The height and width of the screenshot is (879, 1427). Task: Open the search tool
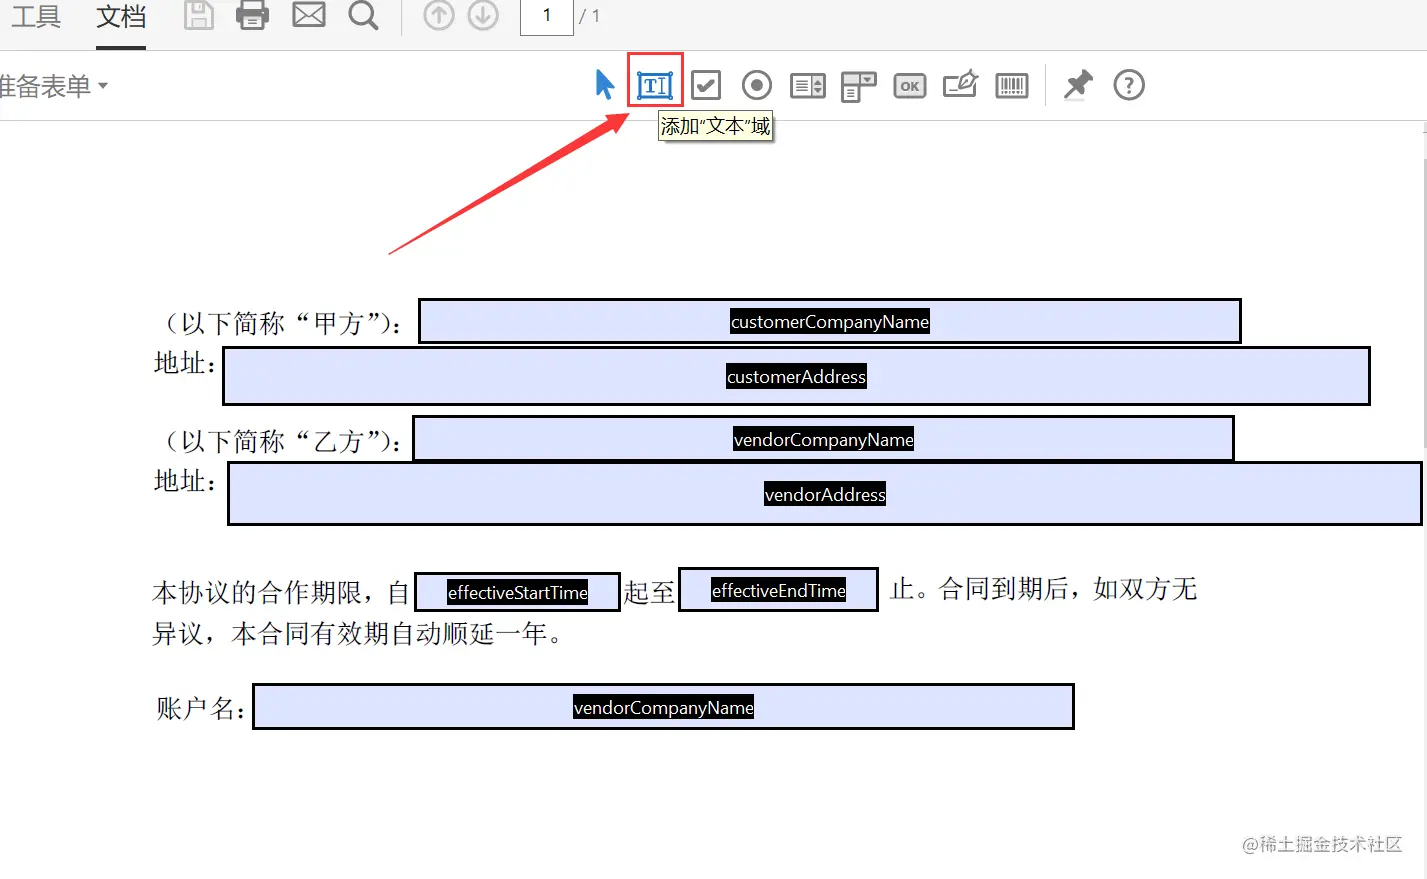(x=364, y=16)
